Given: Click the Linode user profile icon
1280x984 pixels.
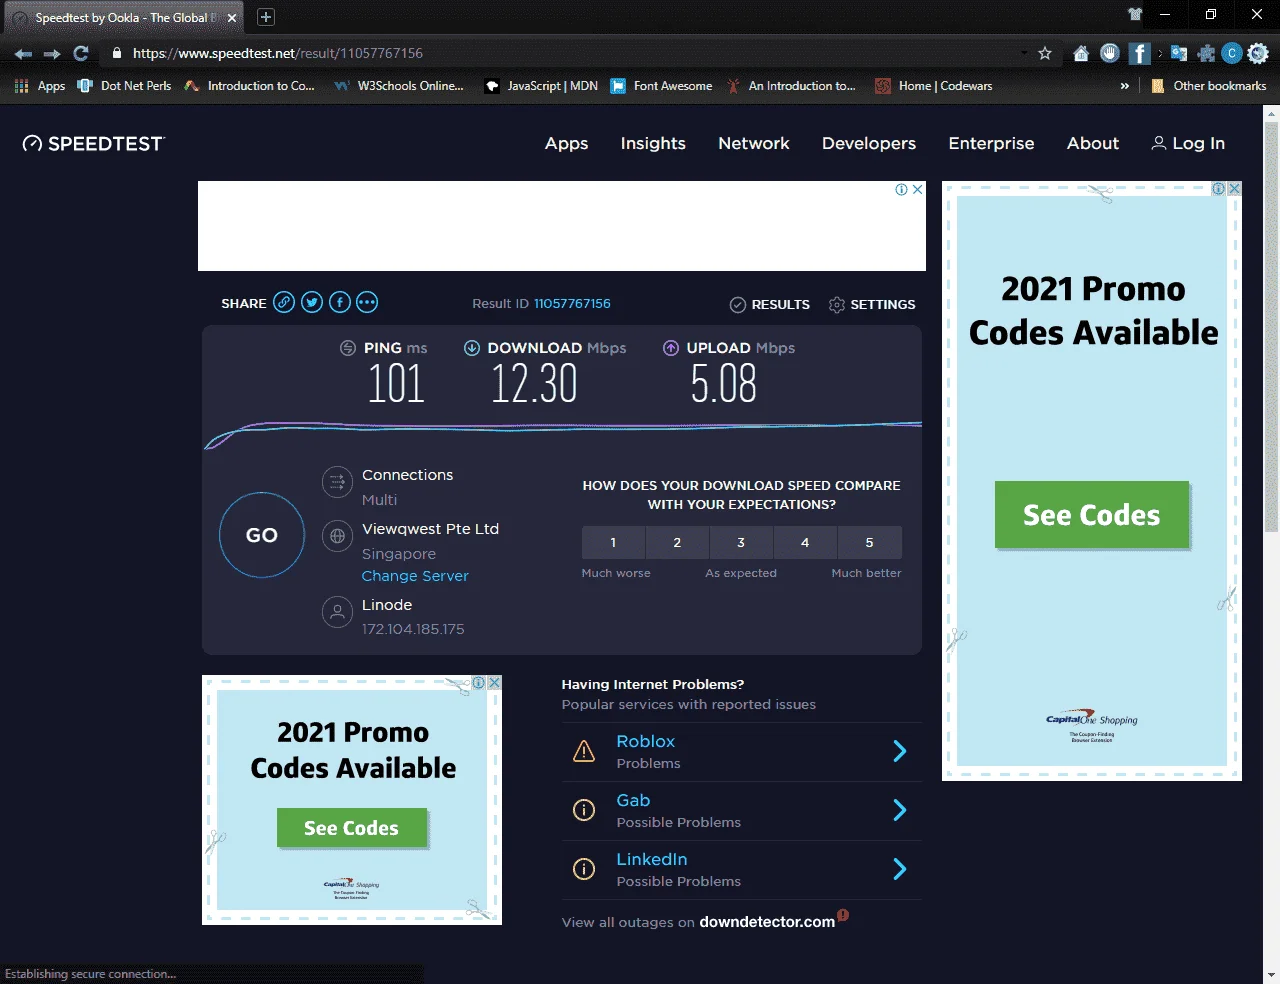Looking at the screenshot, I should [x=338, y=612].
